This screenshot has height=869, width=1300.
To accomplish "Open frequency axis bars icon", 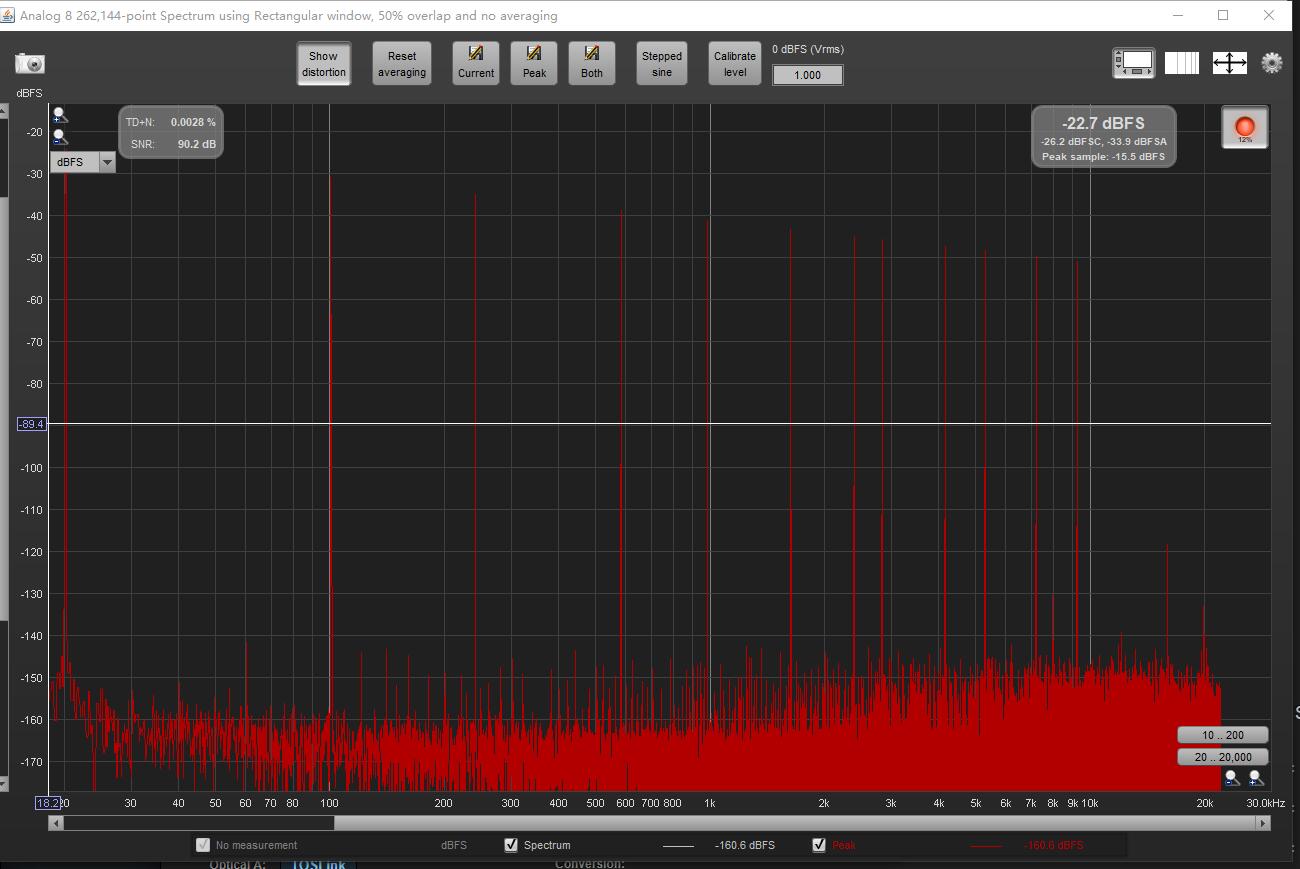I will click(x=1182, y=63).
